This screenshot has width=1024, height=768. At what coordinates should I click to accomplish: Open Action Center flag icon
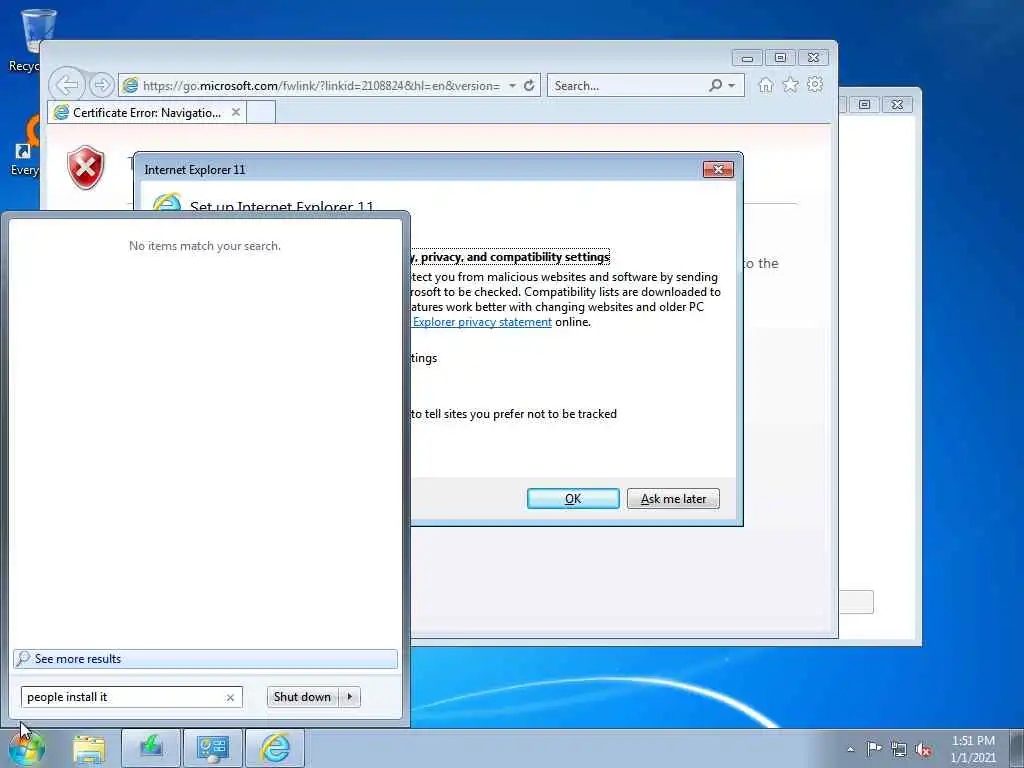(874, 748)
